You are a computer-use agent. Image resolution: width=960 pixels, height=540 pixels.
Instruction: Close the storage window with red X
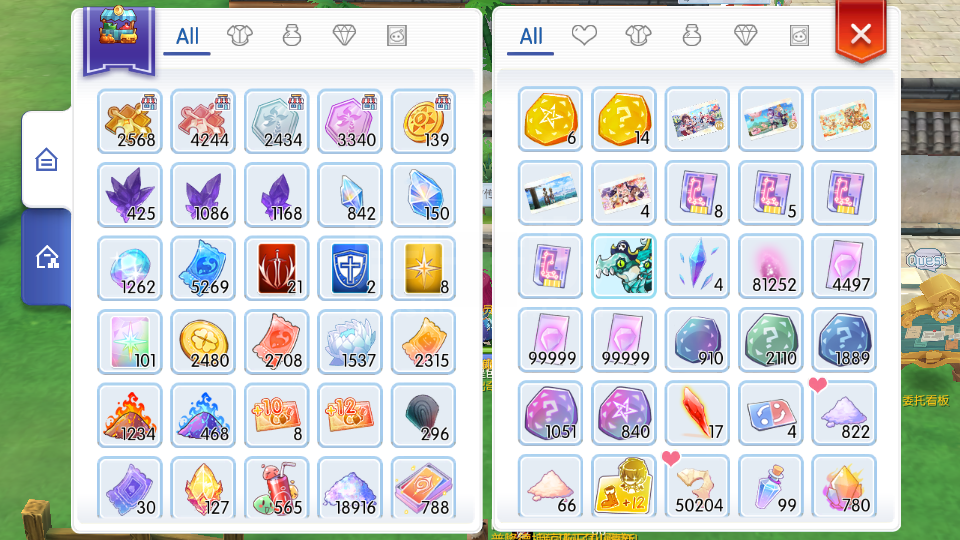coord(861,33)
